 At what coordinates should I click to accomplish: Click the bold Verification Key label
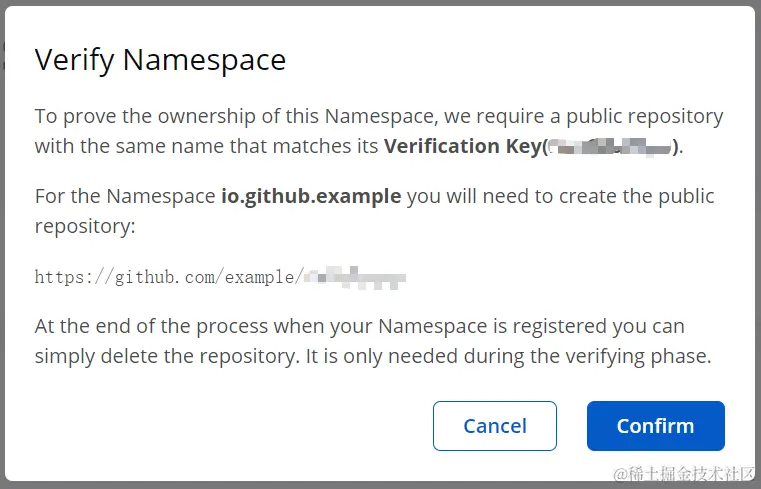[x=463, y=146]
